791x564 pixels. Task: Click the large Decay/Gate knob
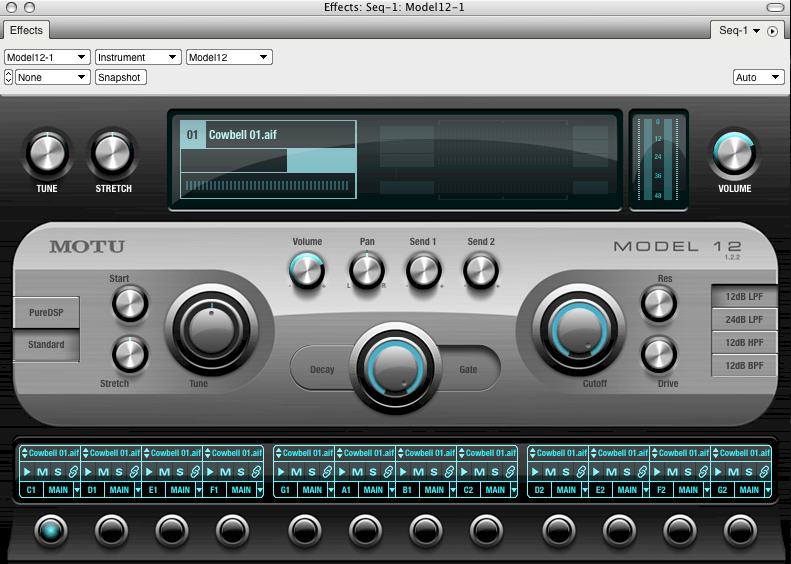click(x=396, y=368)
